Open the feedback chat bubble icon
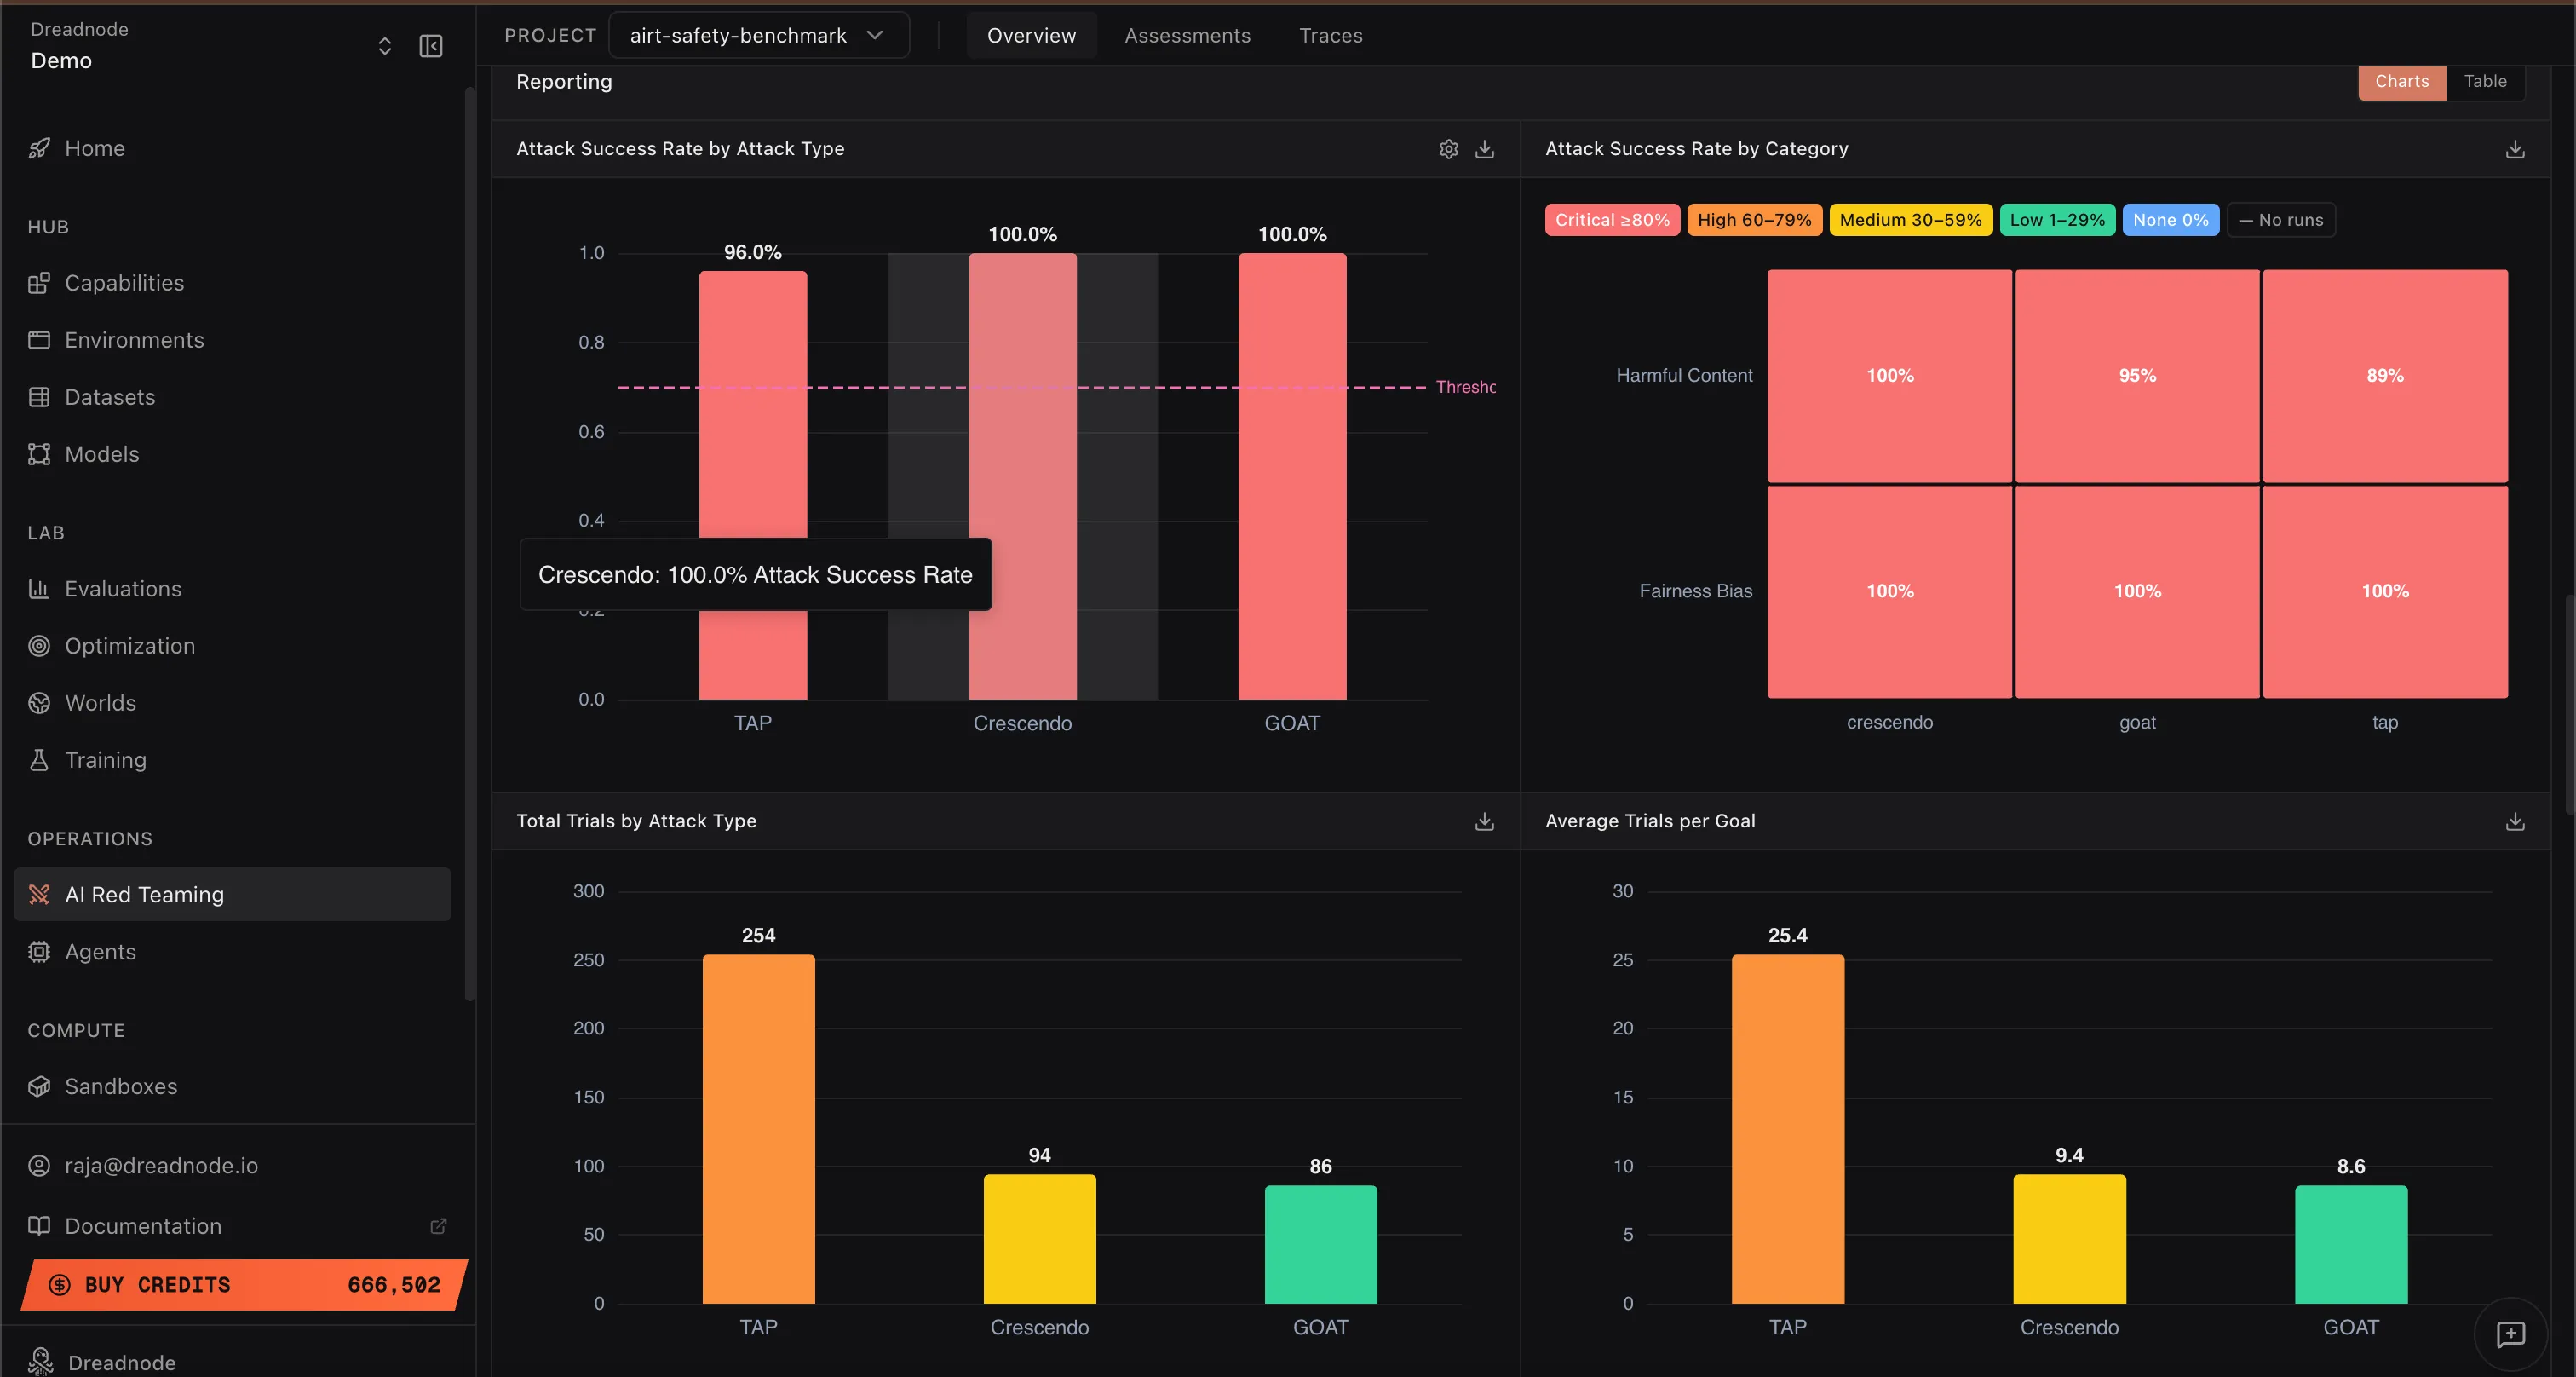This screenshot has height=1377, width=2576. point(2510,1334)
